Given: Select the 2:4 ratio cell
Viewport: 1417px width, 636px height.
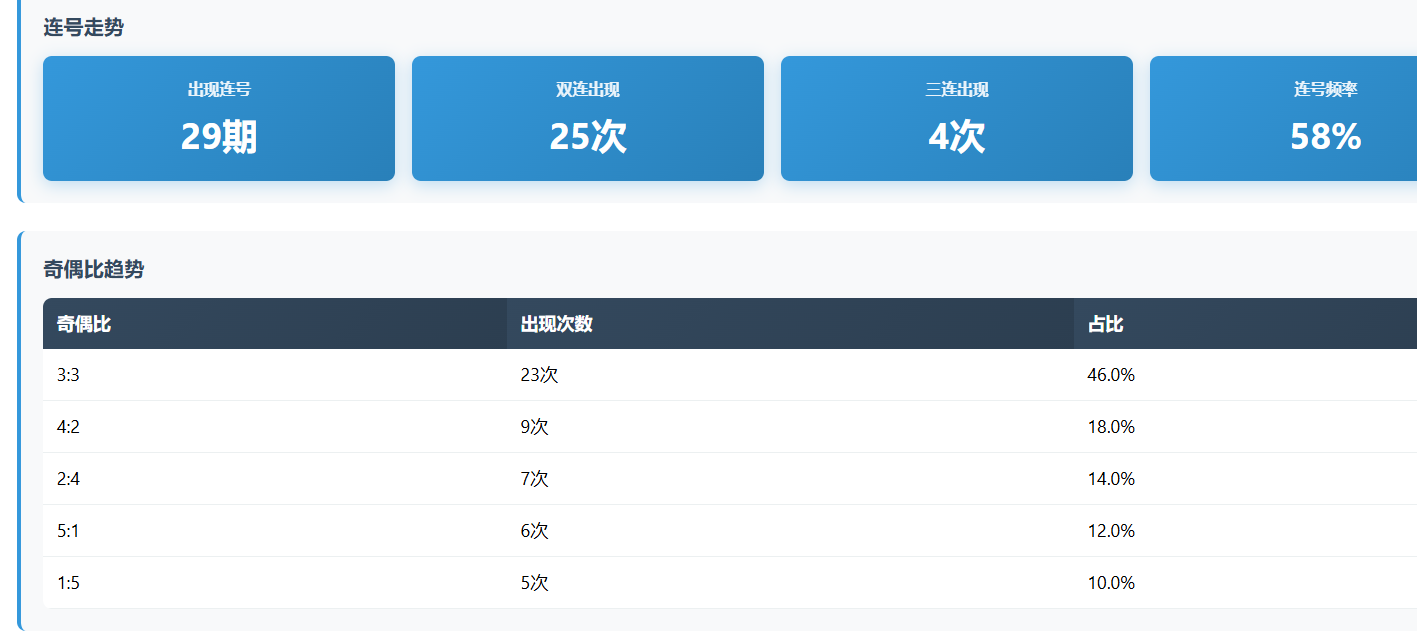Looking at the screenshot, I should click(x=68, y=479).
